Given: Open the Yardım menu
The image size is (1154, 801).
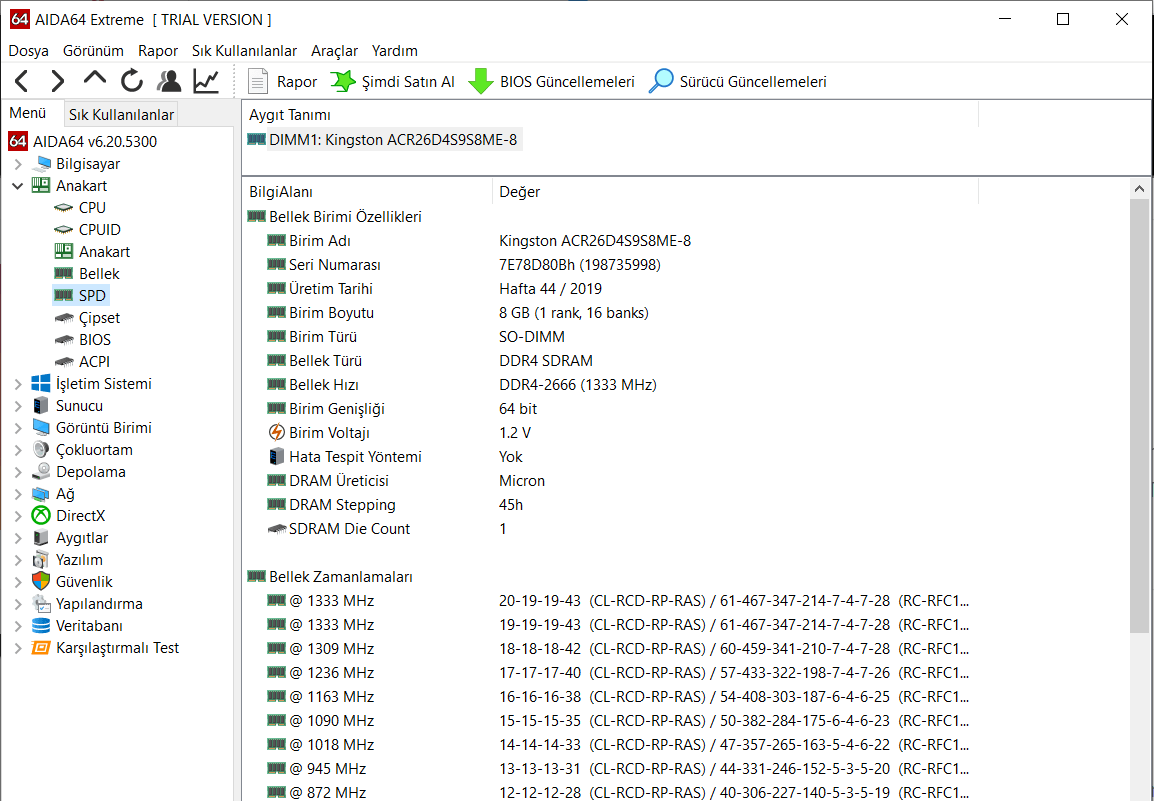Looking at the screenshot, I should pos(394,51).
